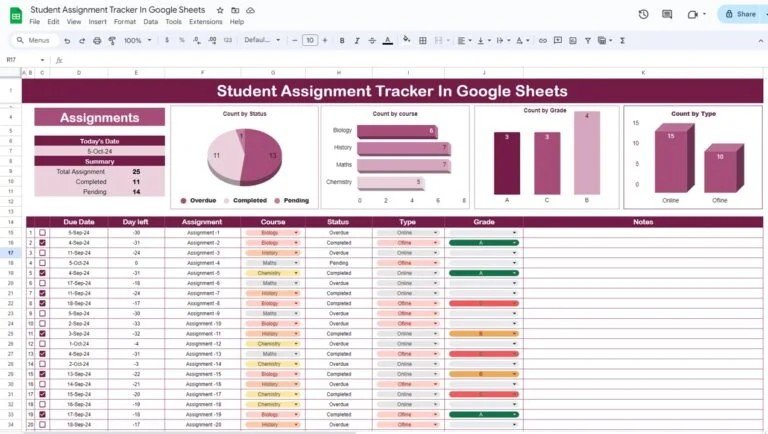Open the comments panel icon
The height and width of the screenshot is (434, 768).
pos(667,14)
